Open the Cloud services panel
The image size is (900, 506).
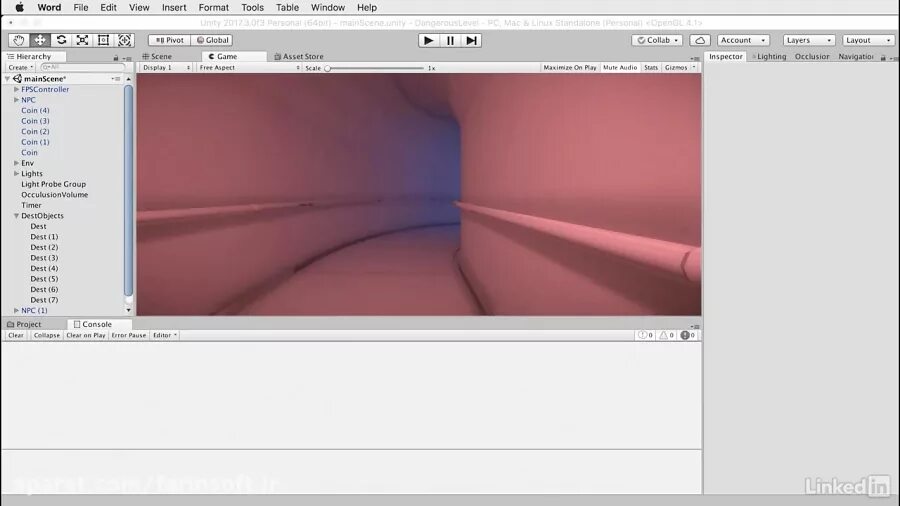(700, 40)
